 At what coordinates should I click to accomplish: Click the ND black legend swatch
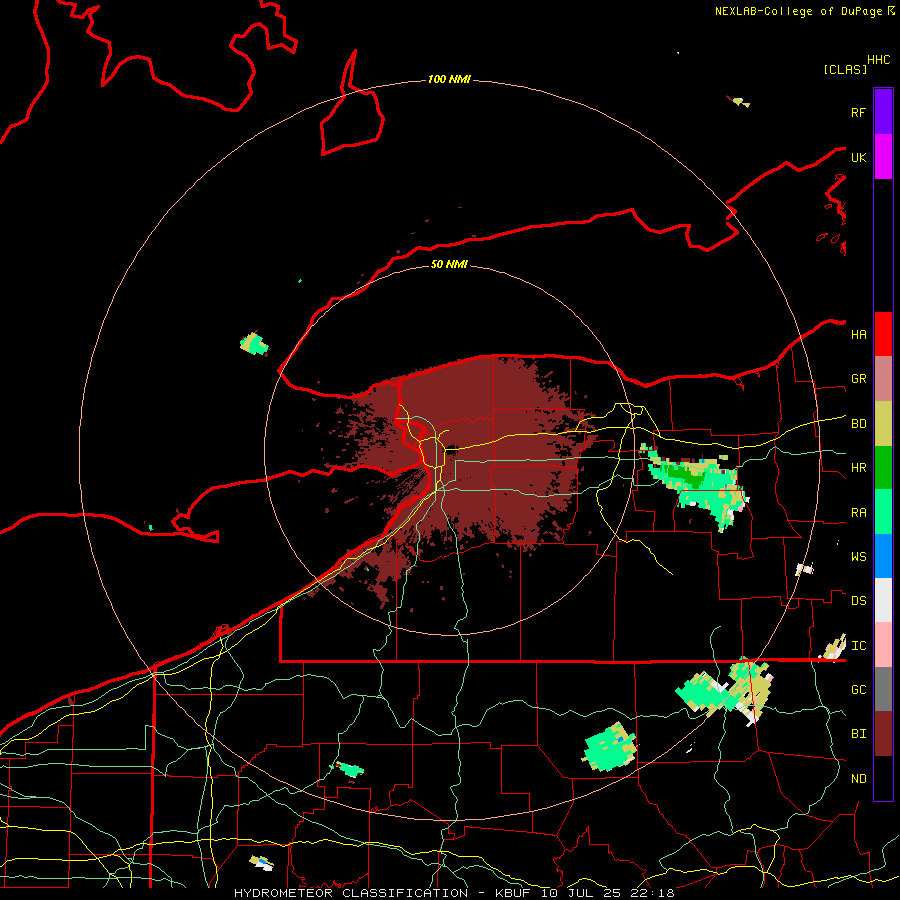[x=883, y=778]
